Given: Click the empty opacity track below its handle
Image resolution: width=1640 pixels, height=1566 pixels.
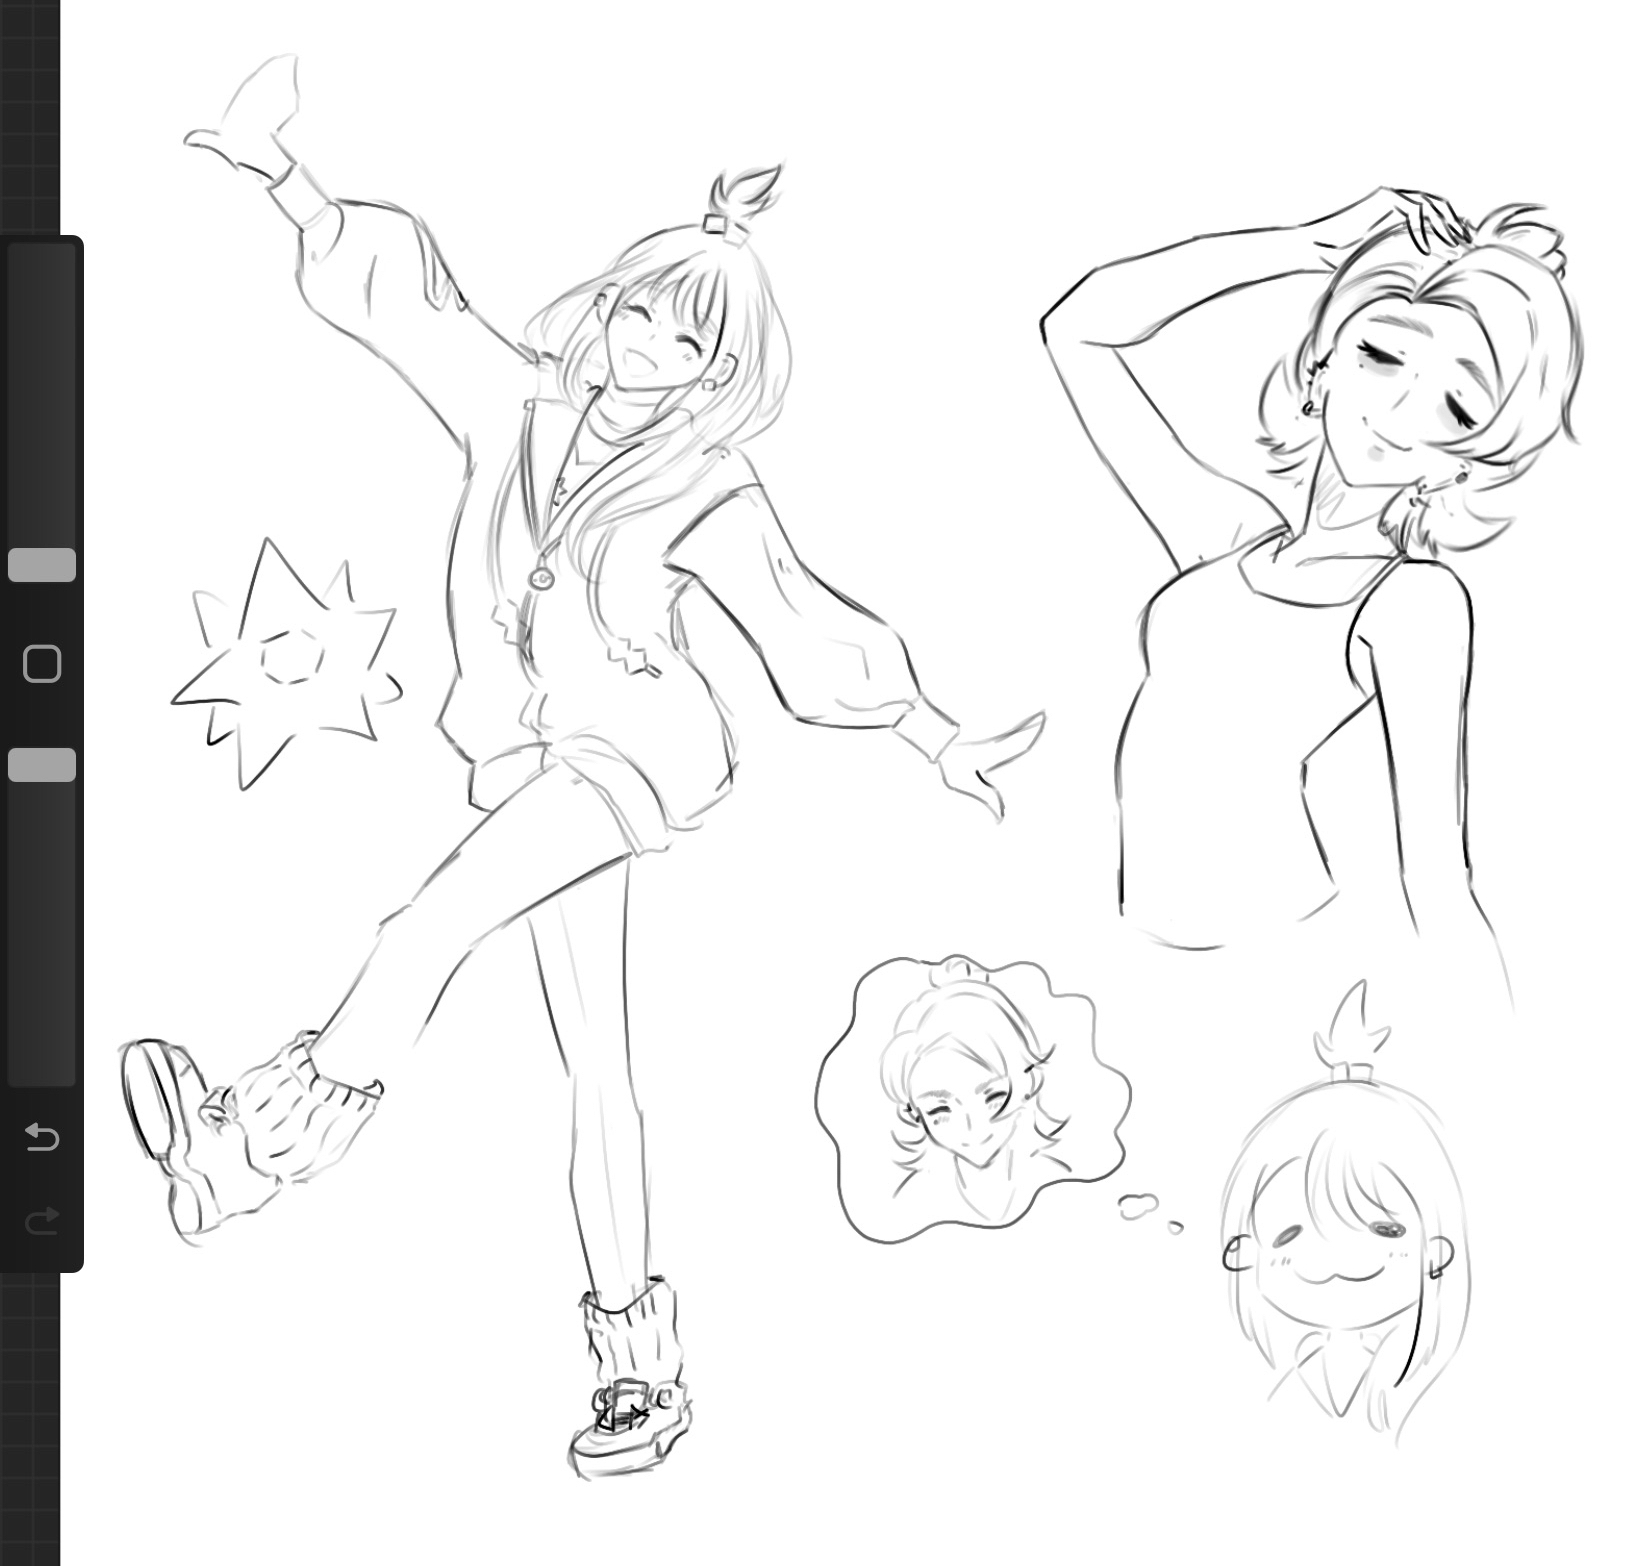Looking at the screenshot, I should 42,930.
